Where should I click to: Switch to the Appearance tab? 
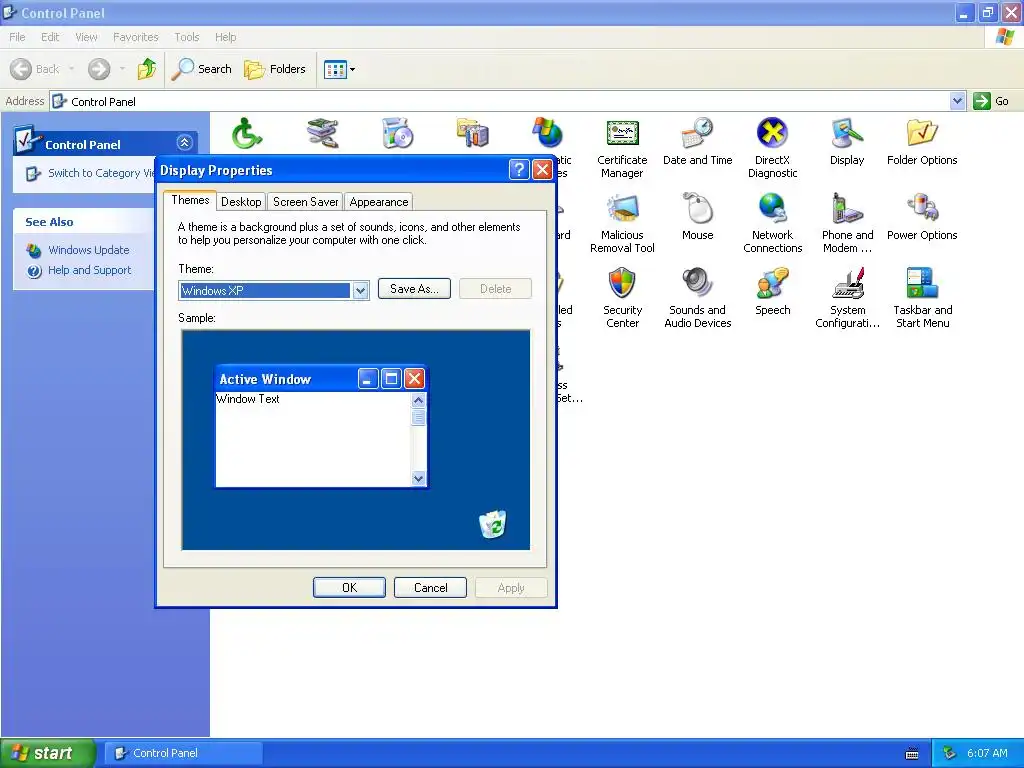[379, 202]
